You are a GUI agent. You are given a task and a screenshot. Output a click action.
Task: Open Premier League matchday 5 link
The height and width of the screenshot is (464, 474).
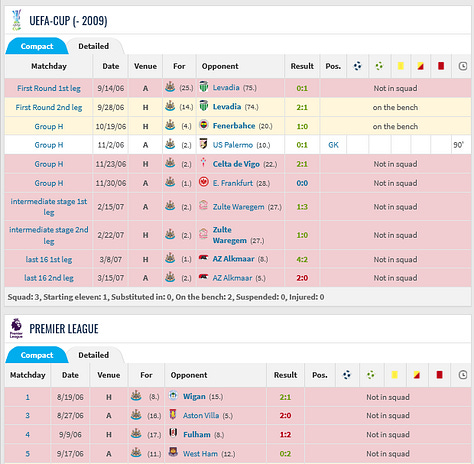28,453
